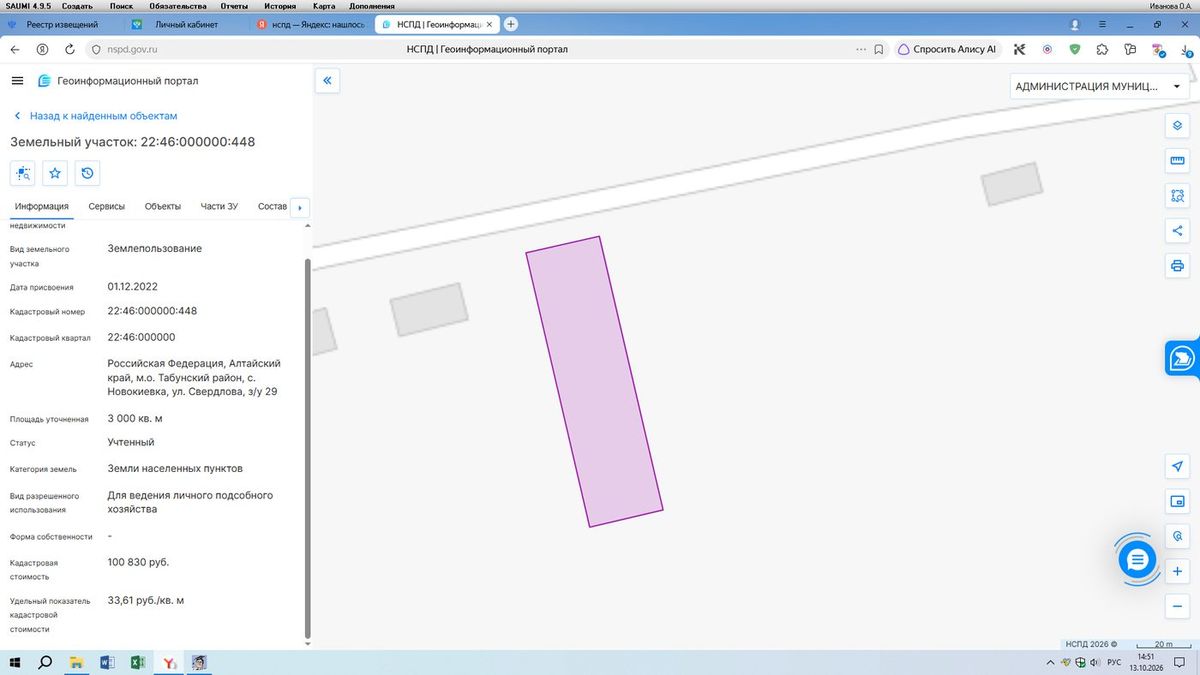Go back to the previous page
Viewport: 1200px width, 675px height.
[15, 49]
